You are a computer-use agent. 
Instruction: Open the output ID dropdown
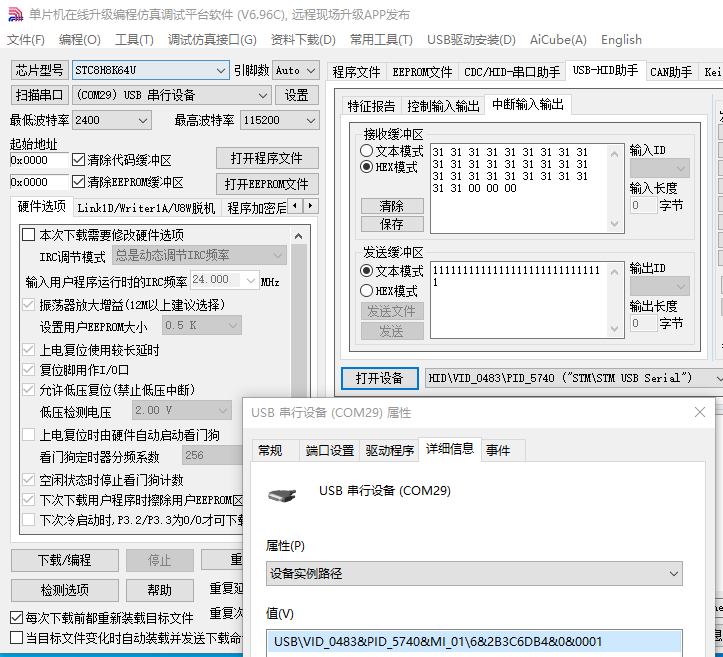coord(660,286)
